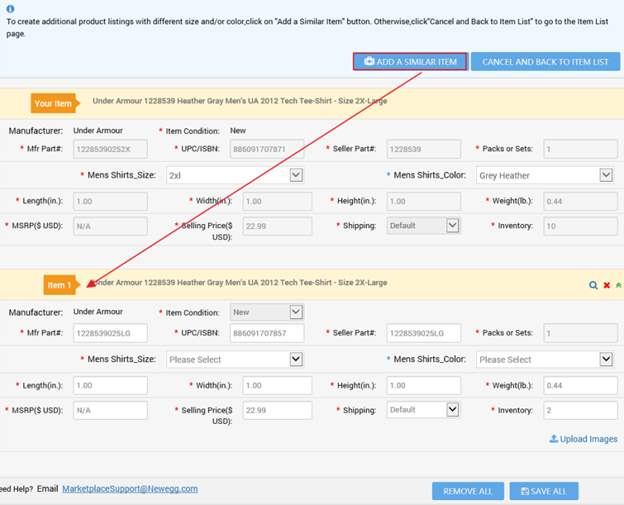Collapse Item 1 with the green chevron icon
624x505 pixels.
618,285
